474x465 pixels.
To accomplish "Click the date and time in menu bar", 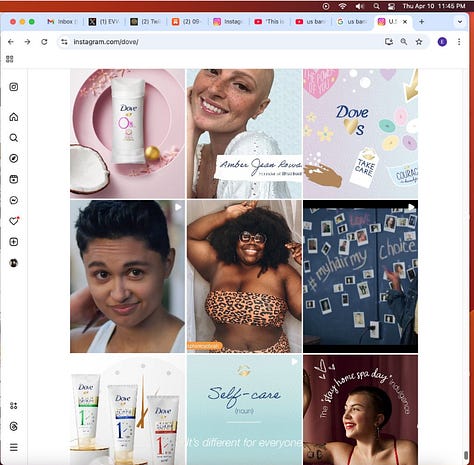I will point(434,6).
